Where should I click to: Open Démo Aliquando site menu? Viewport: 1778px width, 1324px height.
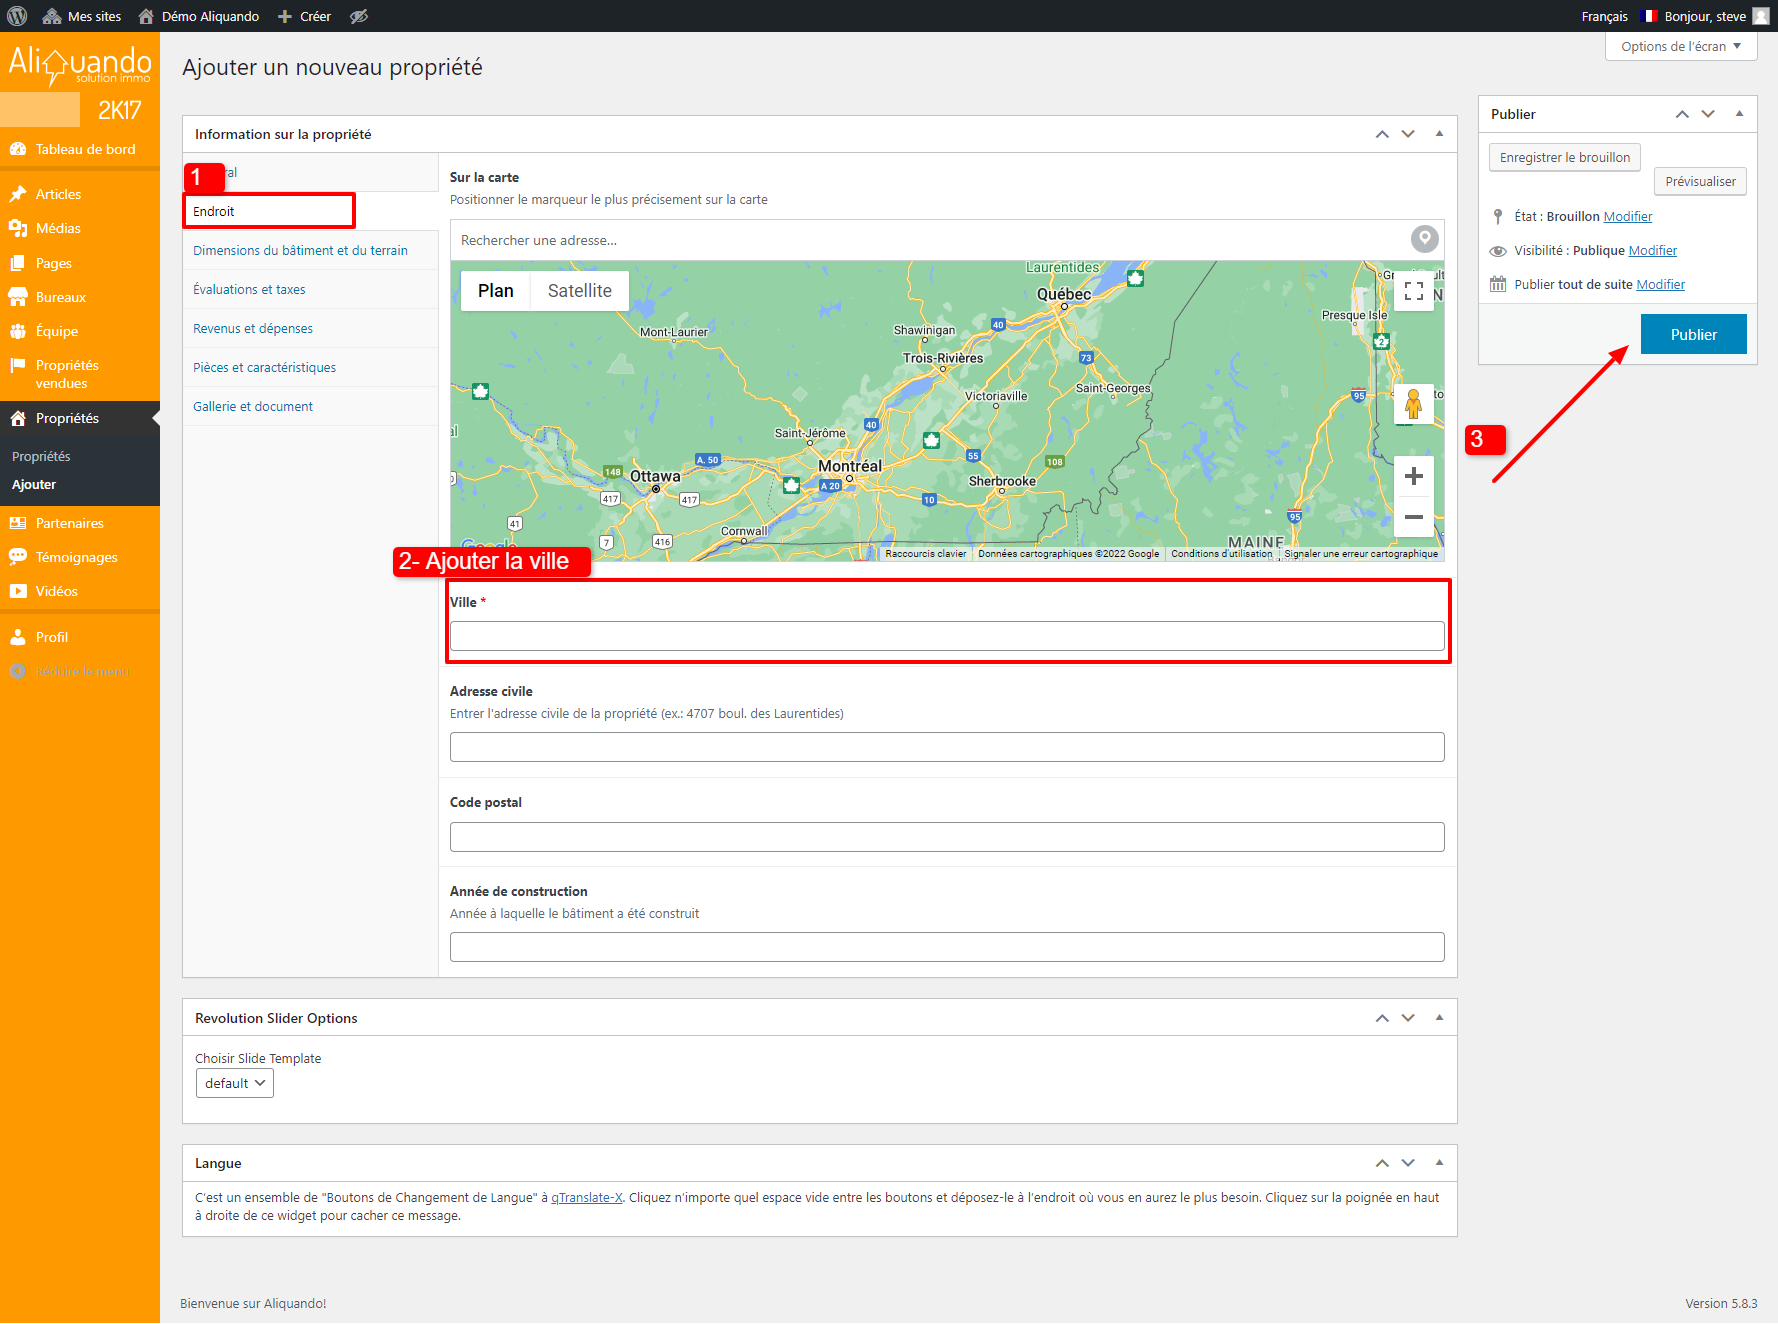198,16
